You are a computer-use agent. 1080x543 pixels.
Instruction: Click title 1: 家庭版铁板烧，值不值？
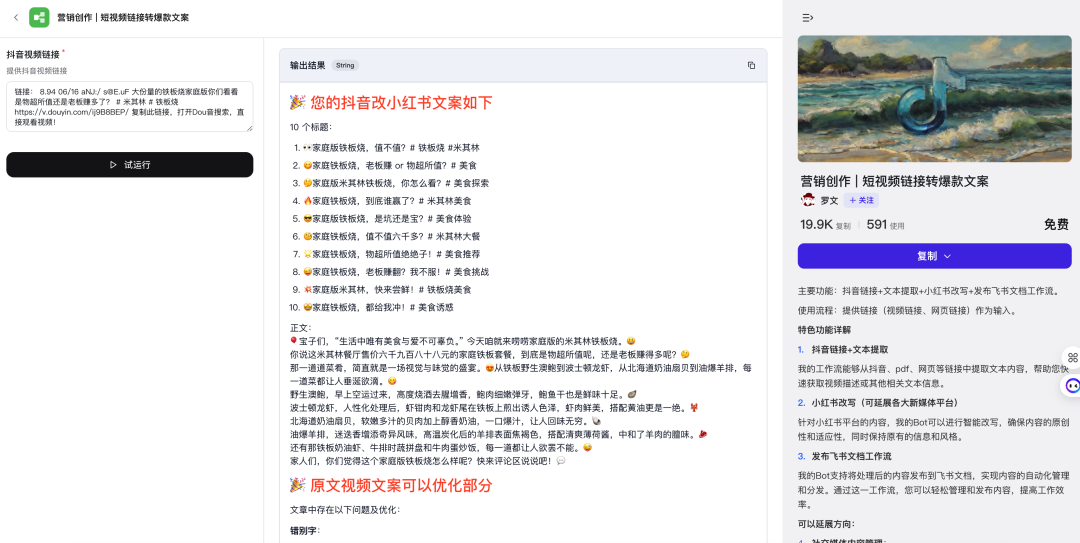point(391,147)
